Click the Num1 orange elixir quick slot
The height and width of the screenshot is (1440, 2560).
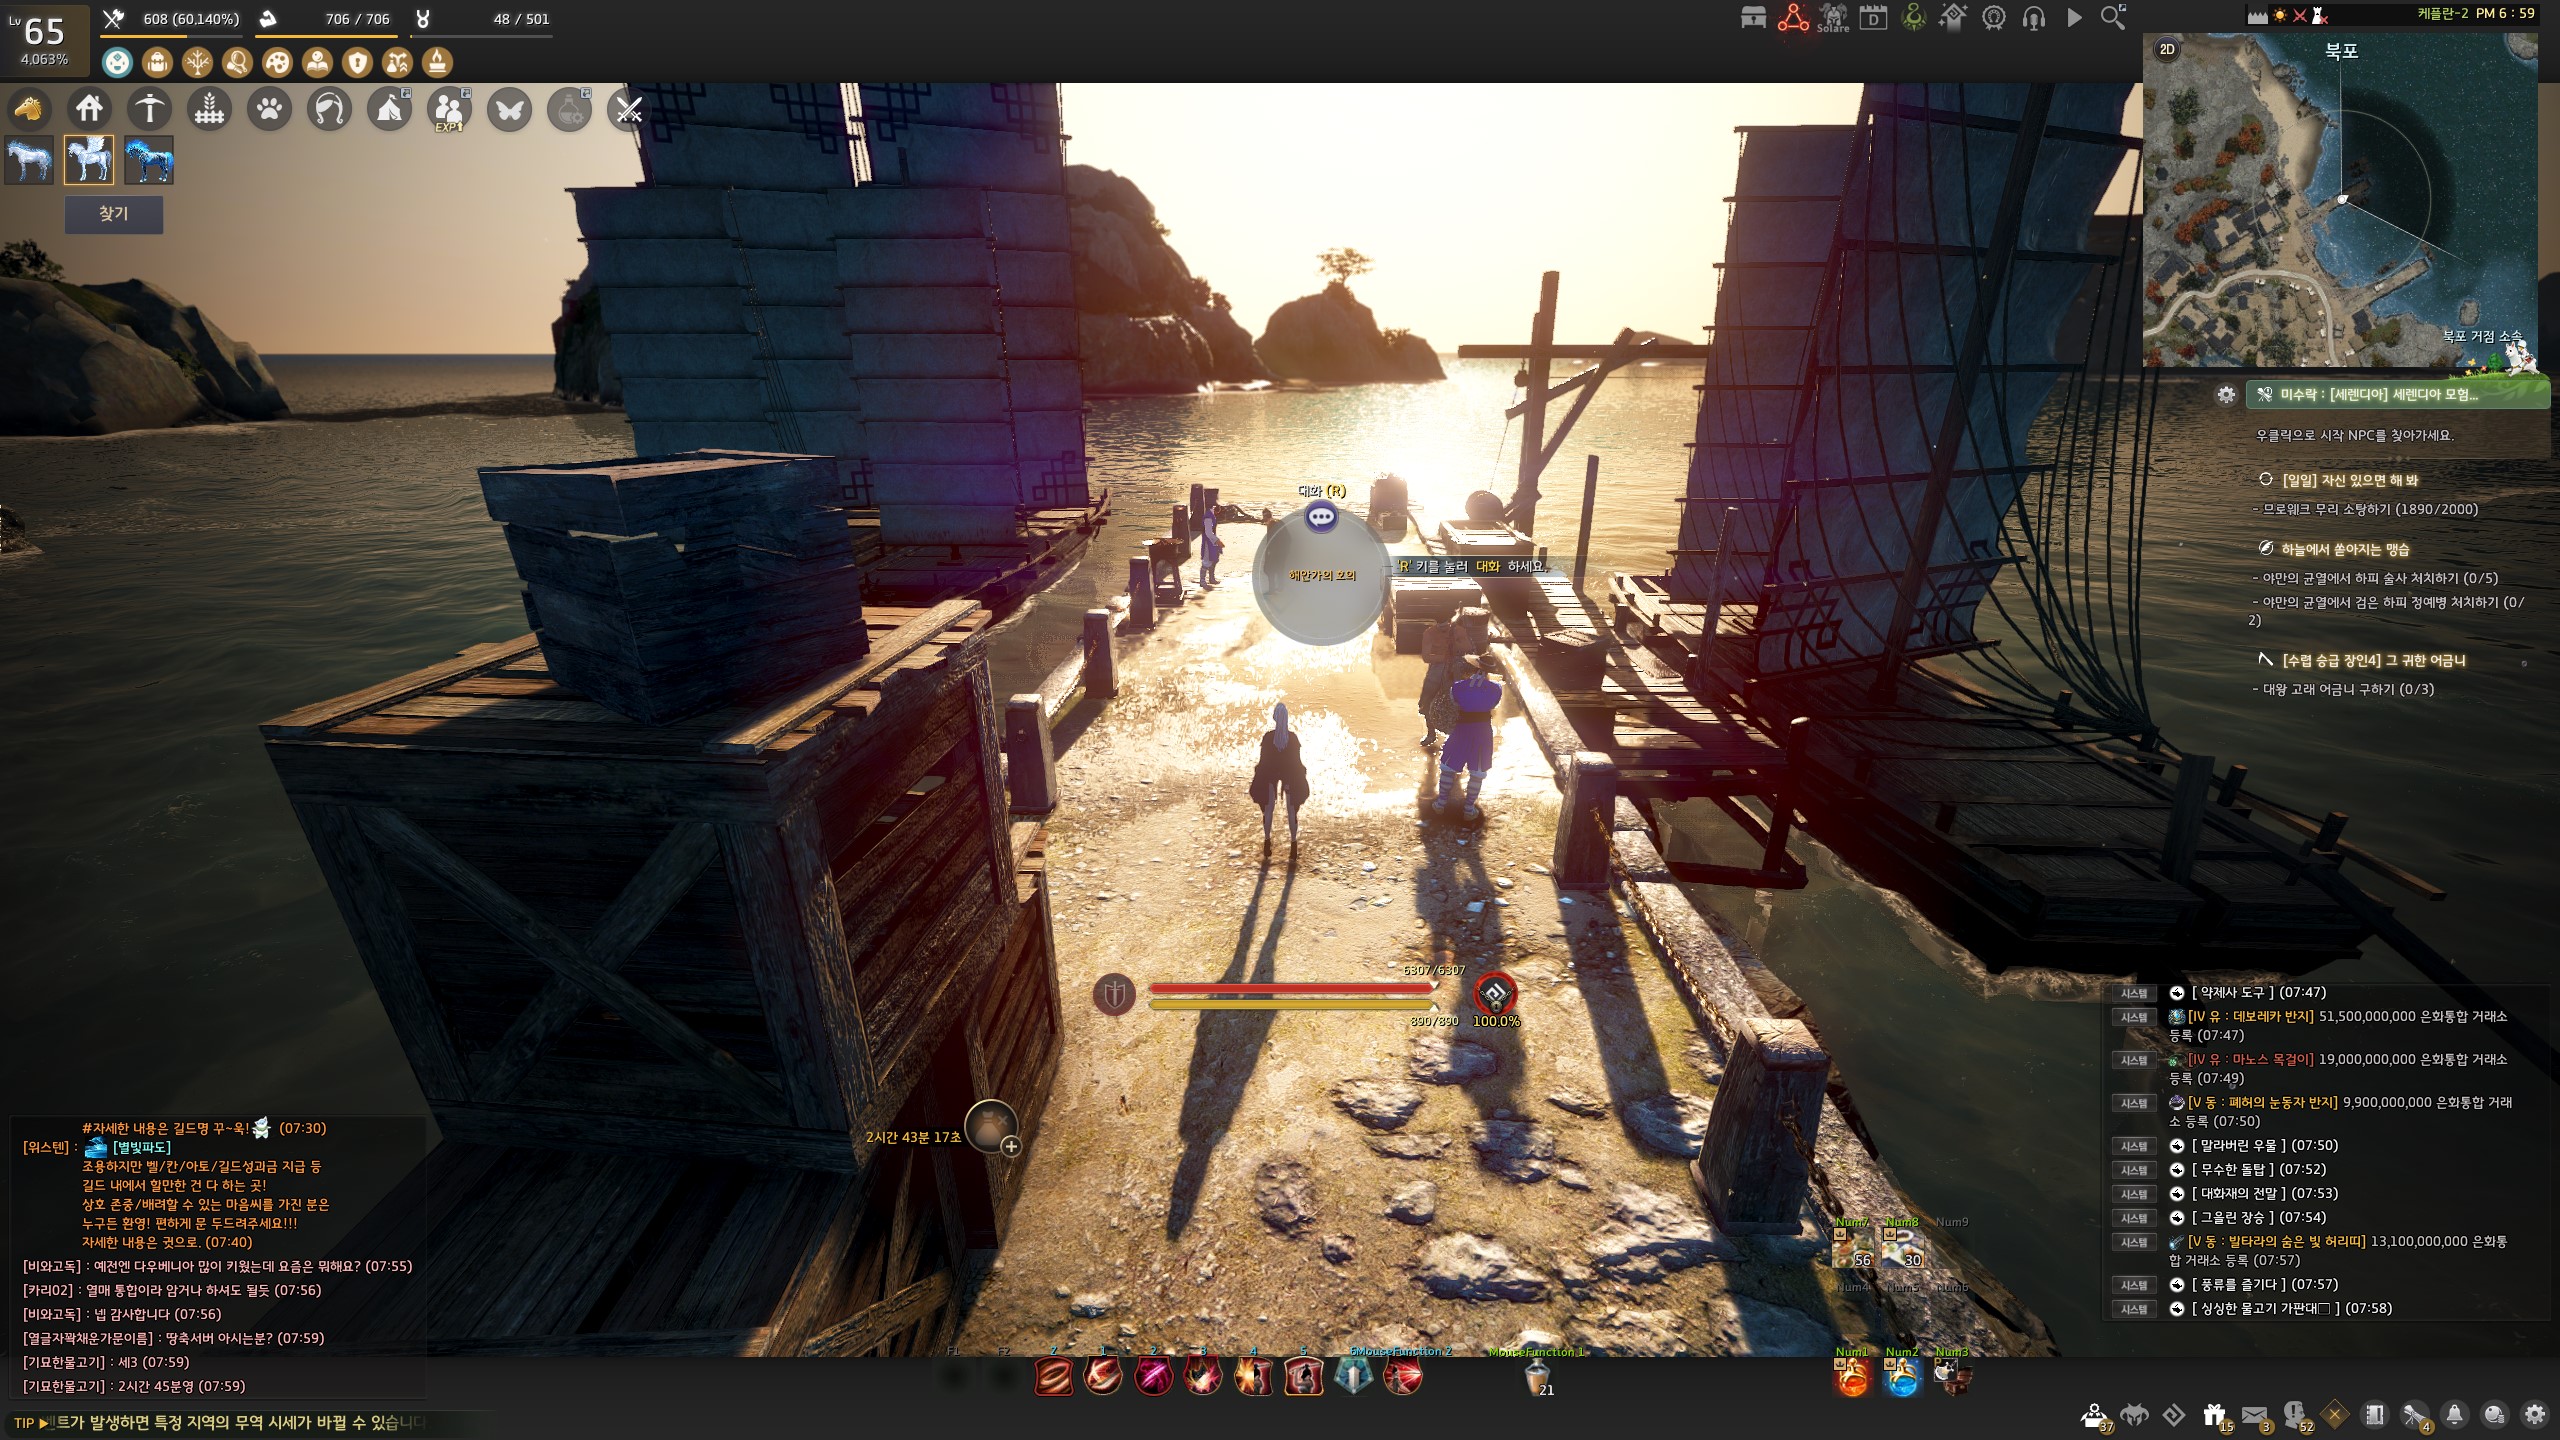point(1852,1377)
